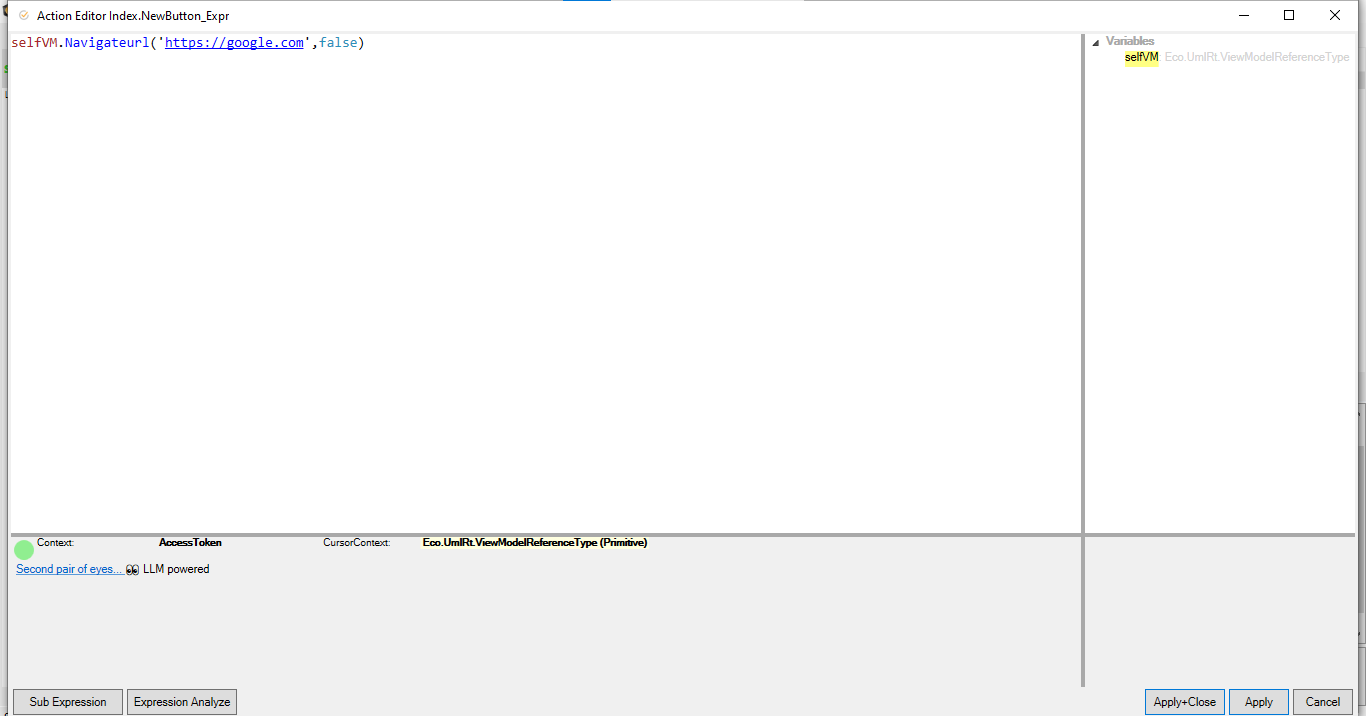The height and width of the screenshot is (716, 1366).
Task: Click the false argument in the expression
Action: point(338,43)
